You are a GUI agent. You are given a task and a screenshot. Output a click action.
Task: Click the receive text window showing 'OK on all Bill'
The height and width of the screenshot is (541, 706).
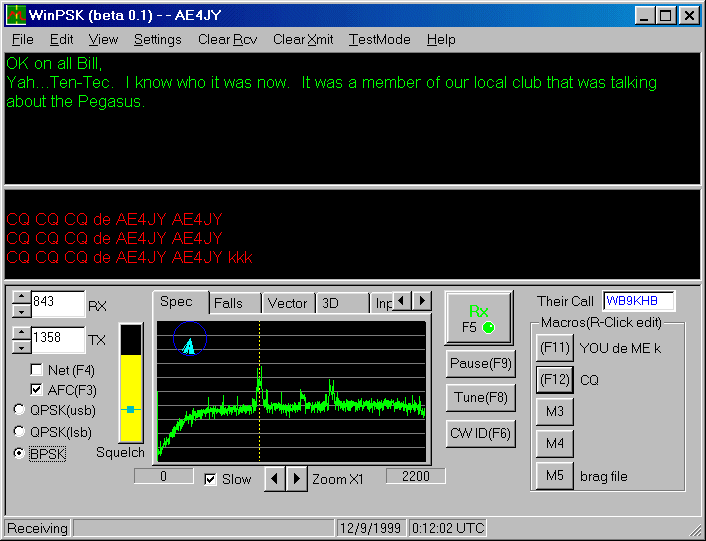353,119
